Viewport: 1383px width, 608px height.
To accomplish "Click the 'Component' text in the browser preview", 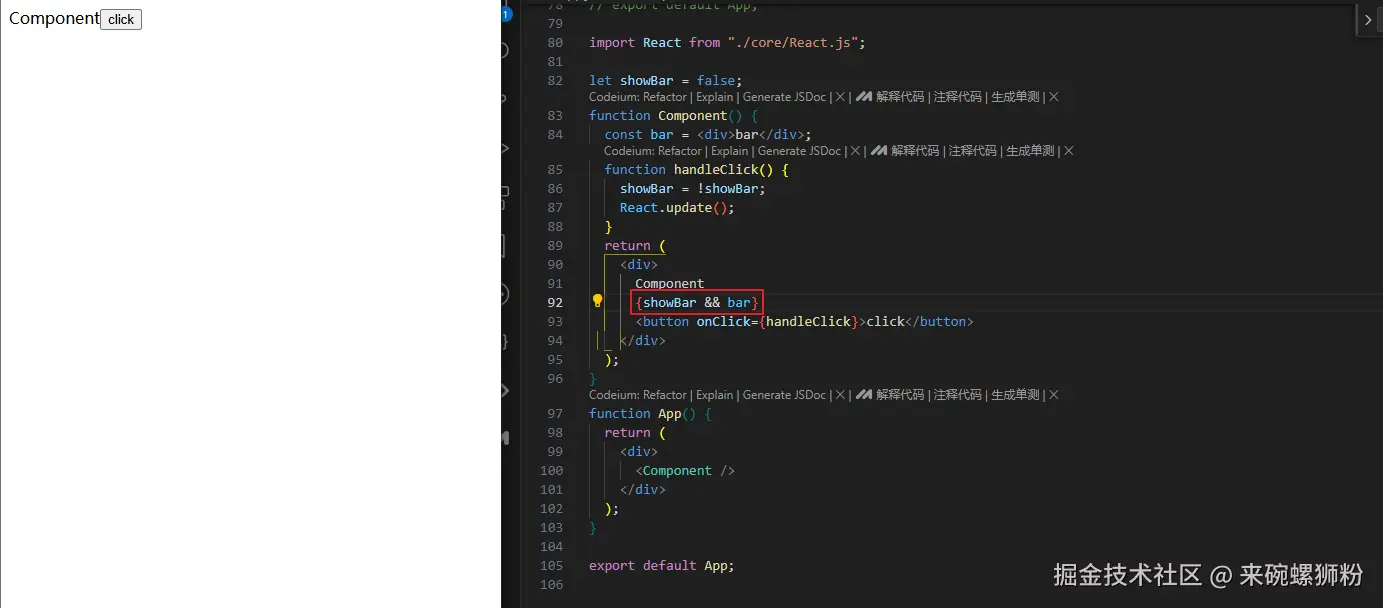I will coord(54,18).
